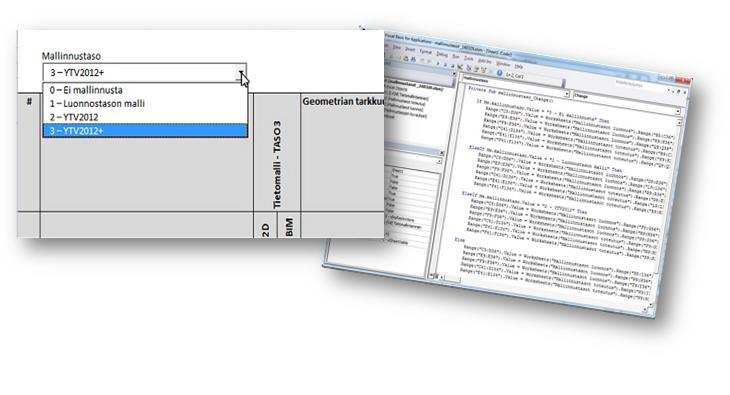The width and height of the screenshot is (730, 395).
Task: Select '0 – Ei mallinnusta' option
Action: [x=145, y=90]
